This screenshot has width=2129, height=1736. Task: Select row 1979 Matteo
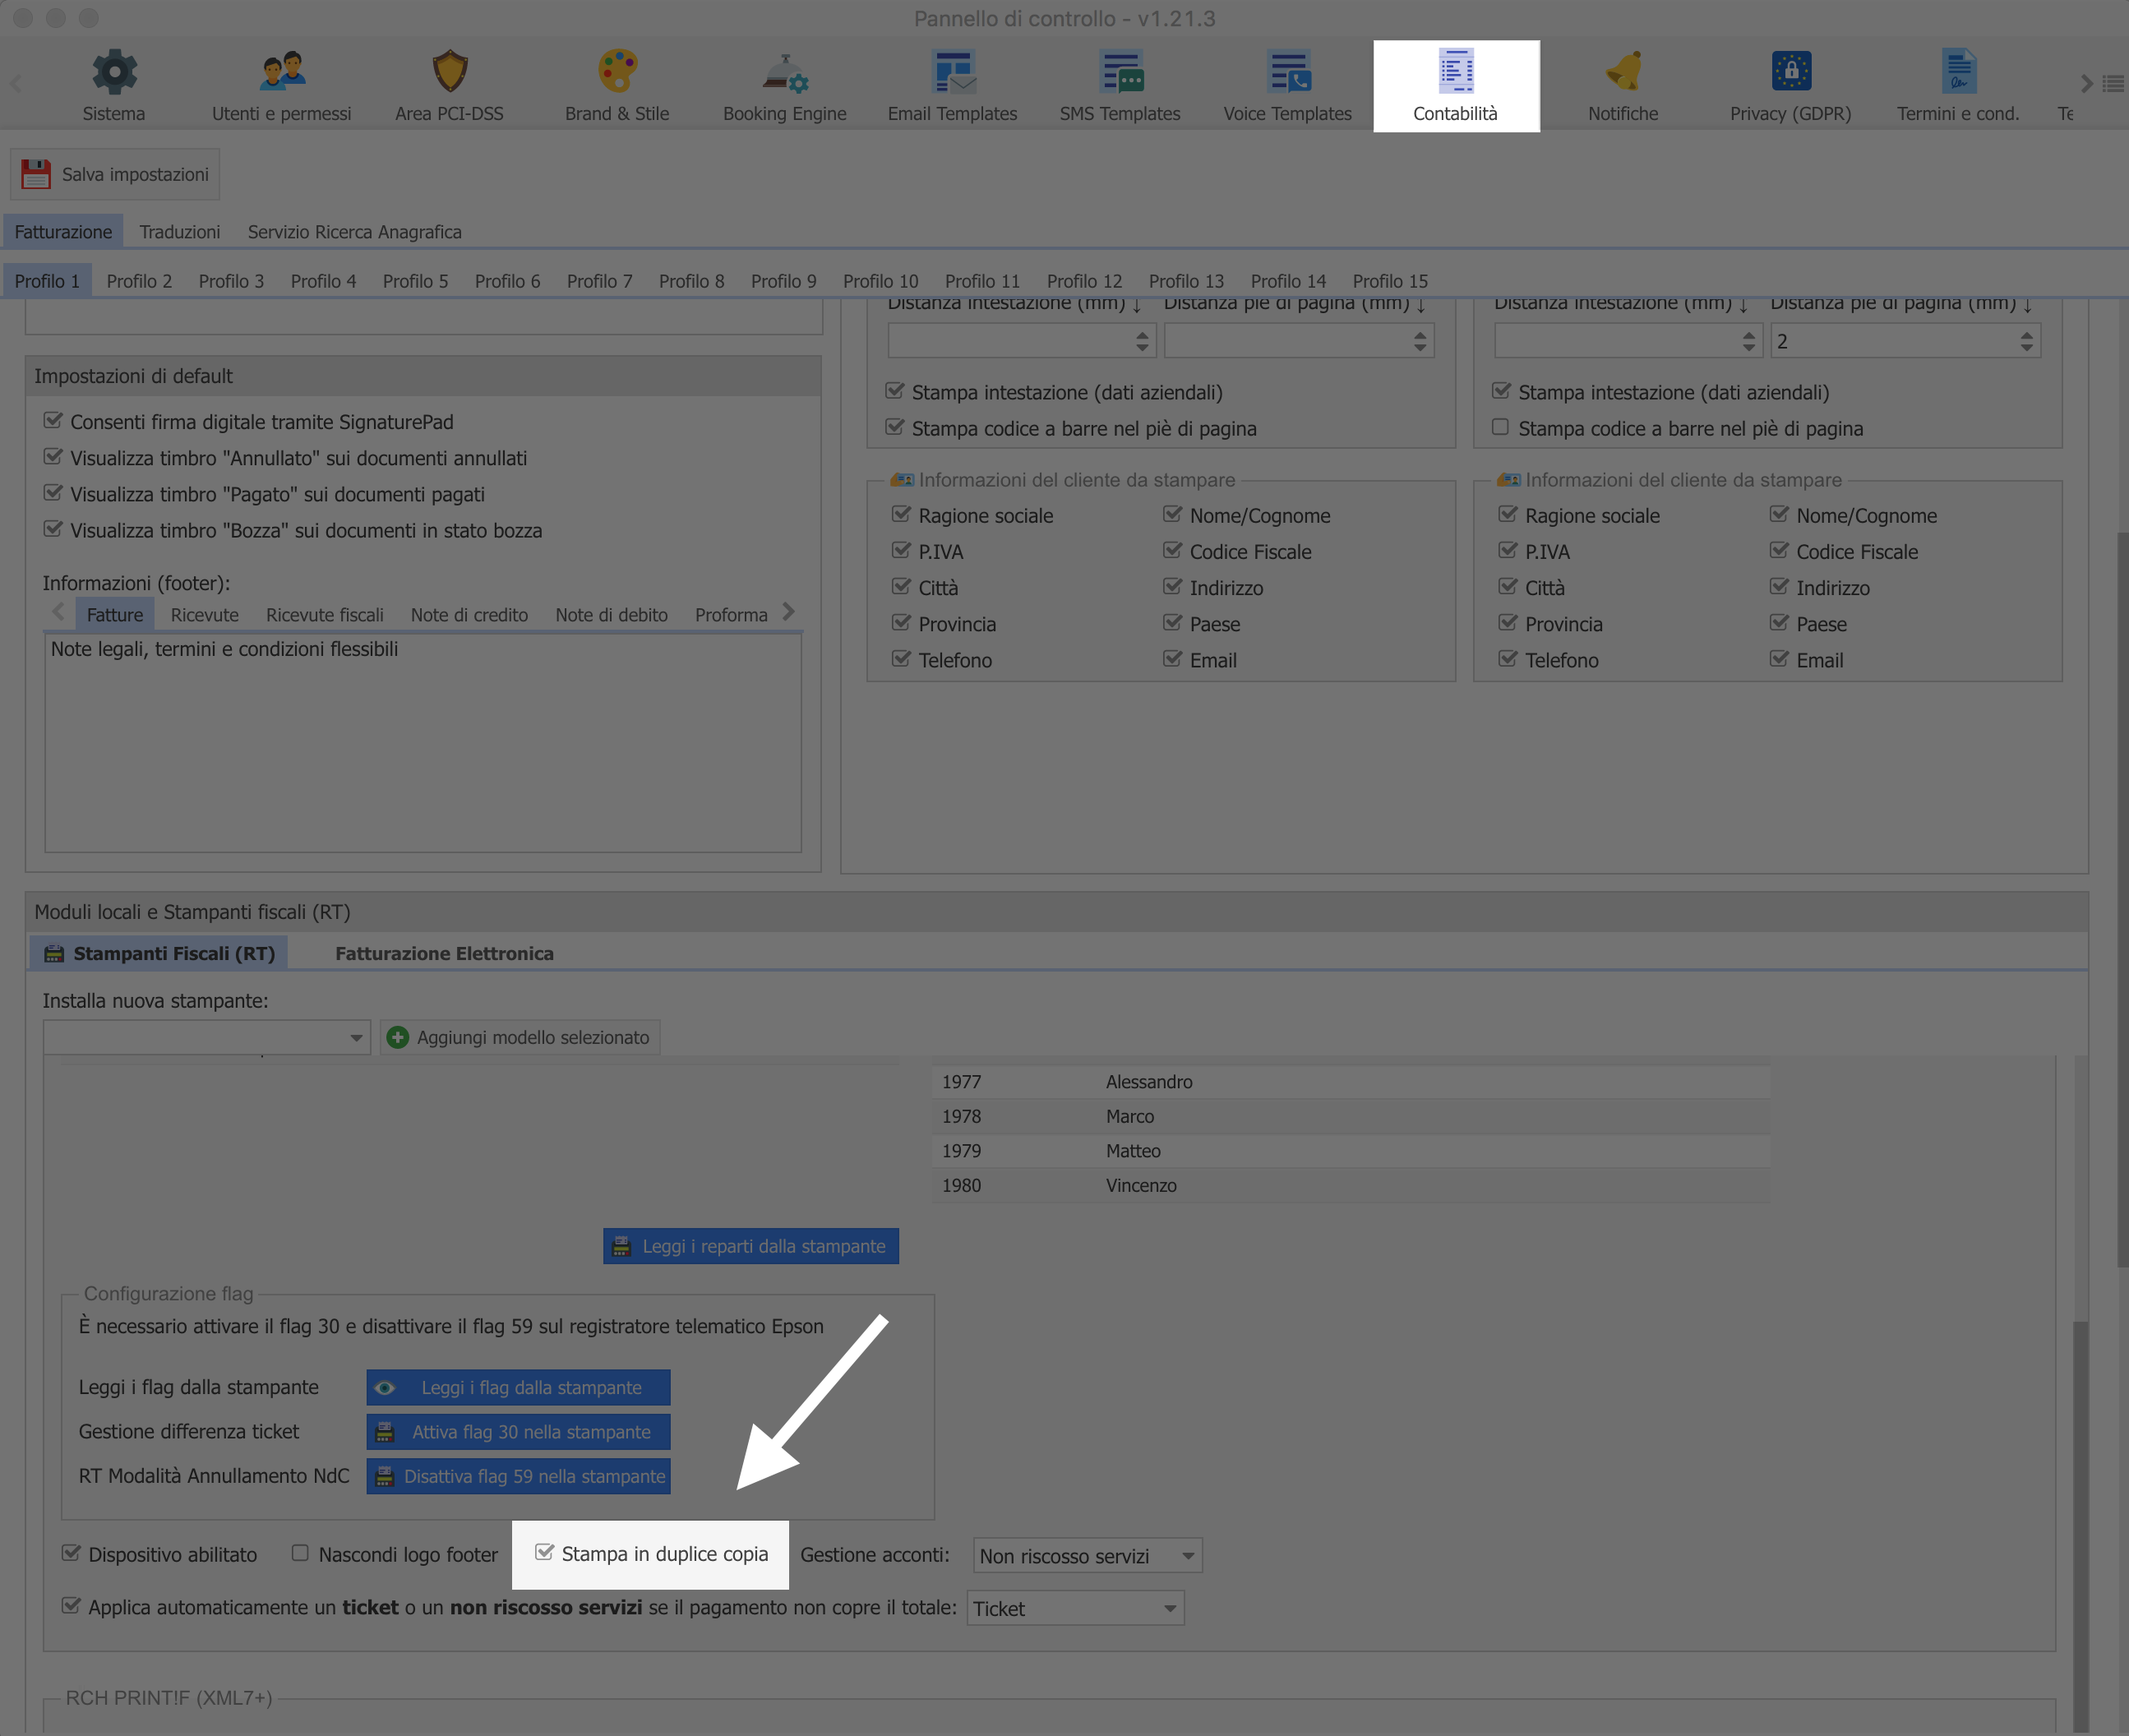click(x=1351, y=1151)
